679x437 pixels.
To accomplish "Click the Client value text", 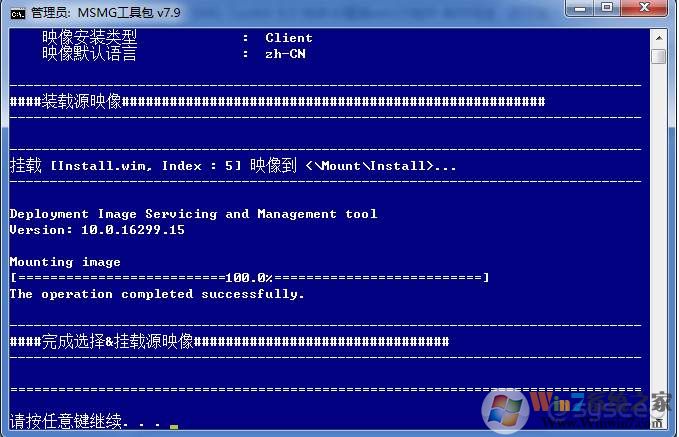I will pos(288,38).
